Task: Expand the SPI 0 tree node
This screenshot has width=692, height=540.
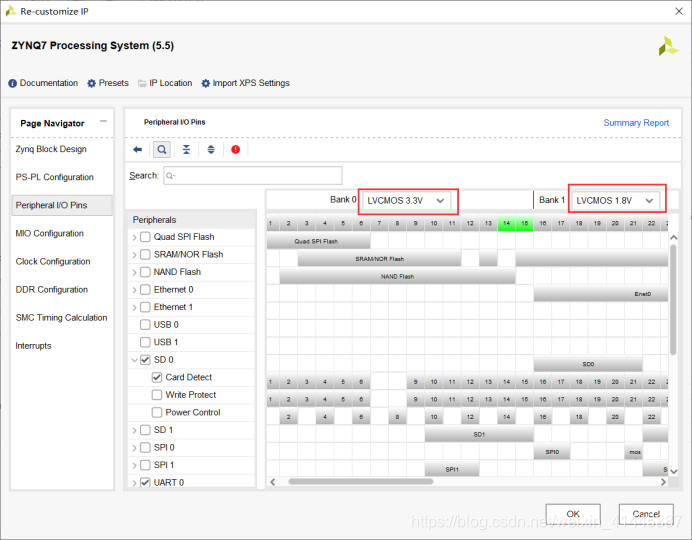Action: 134,448
